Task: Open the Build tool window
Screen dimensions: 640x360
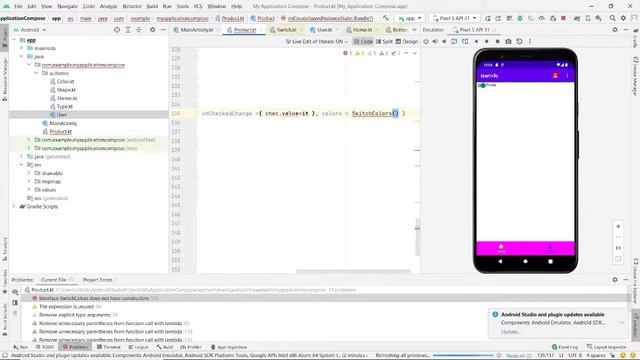Action: point(165,347)
